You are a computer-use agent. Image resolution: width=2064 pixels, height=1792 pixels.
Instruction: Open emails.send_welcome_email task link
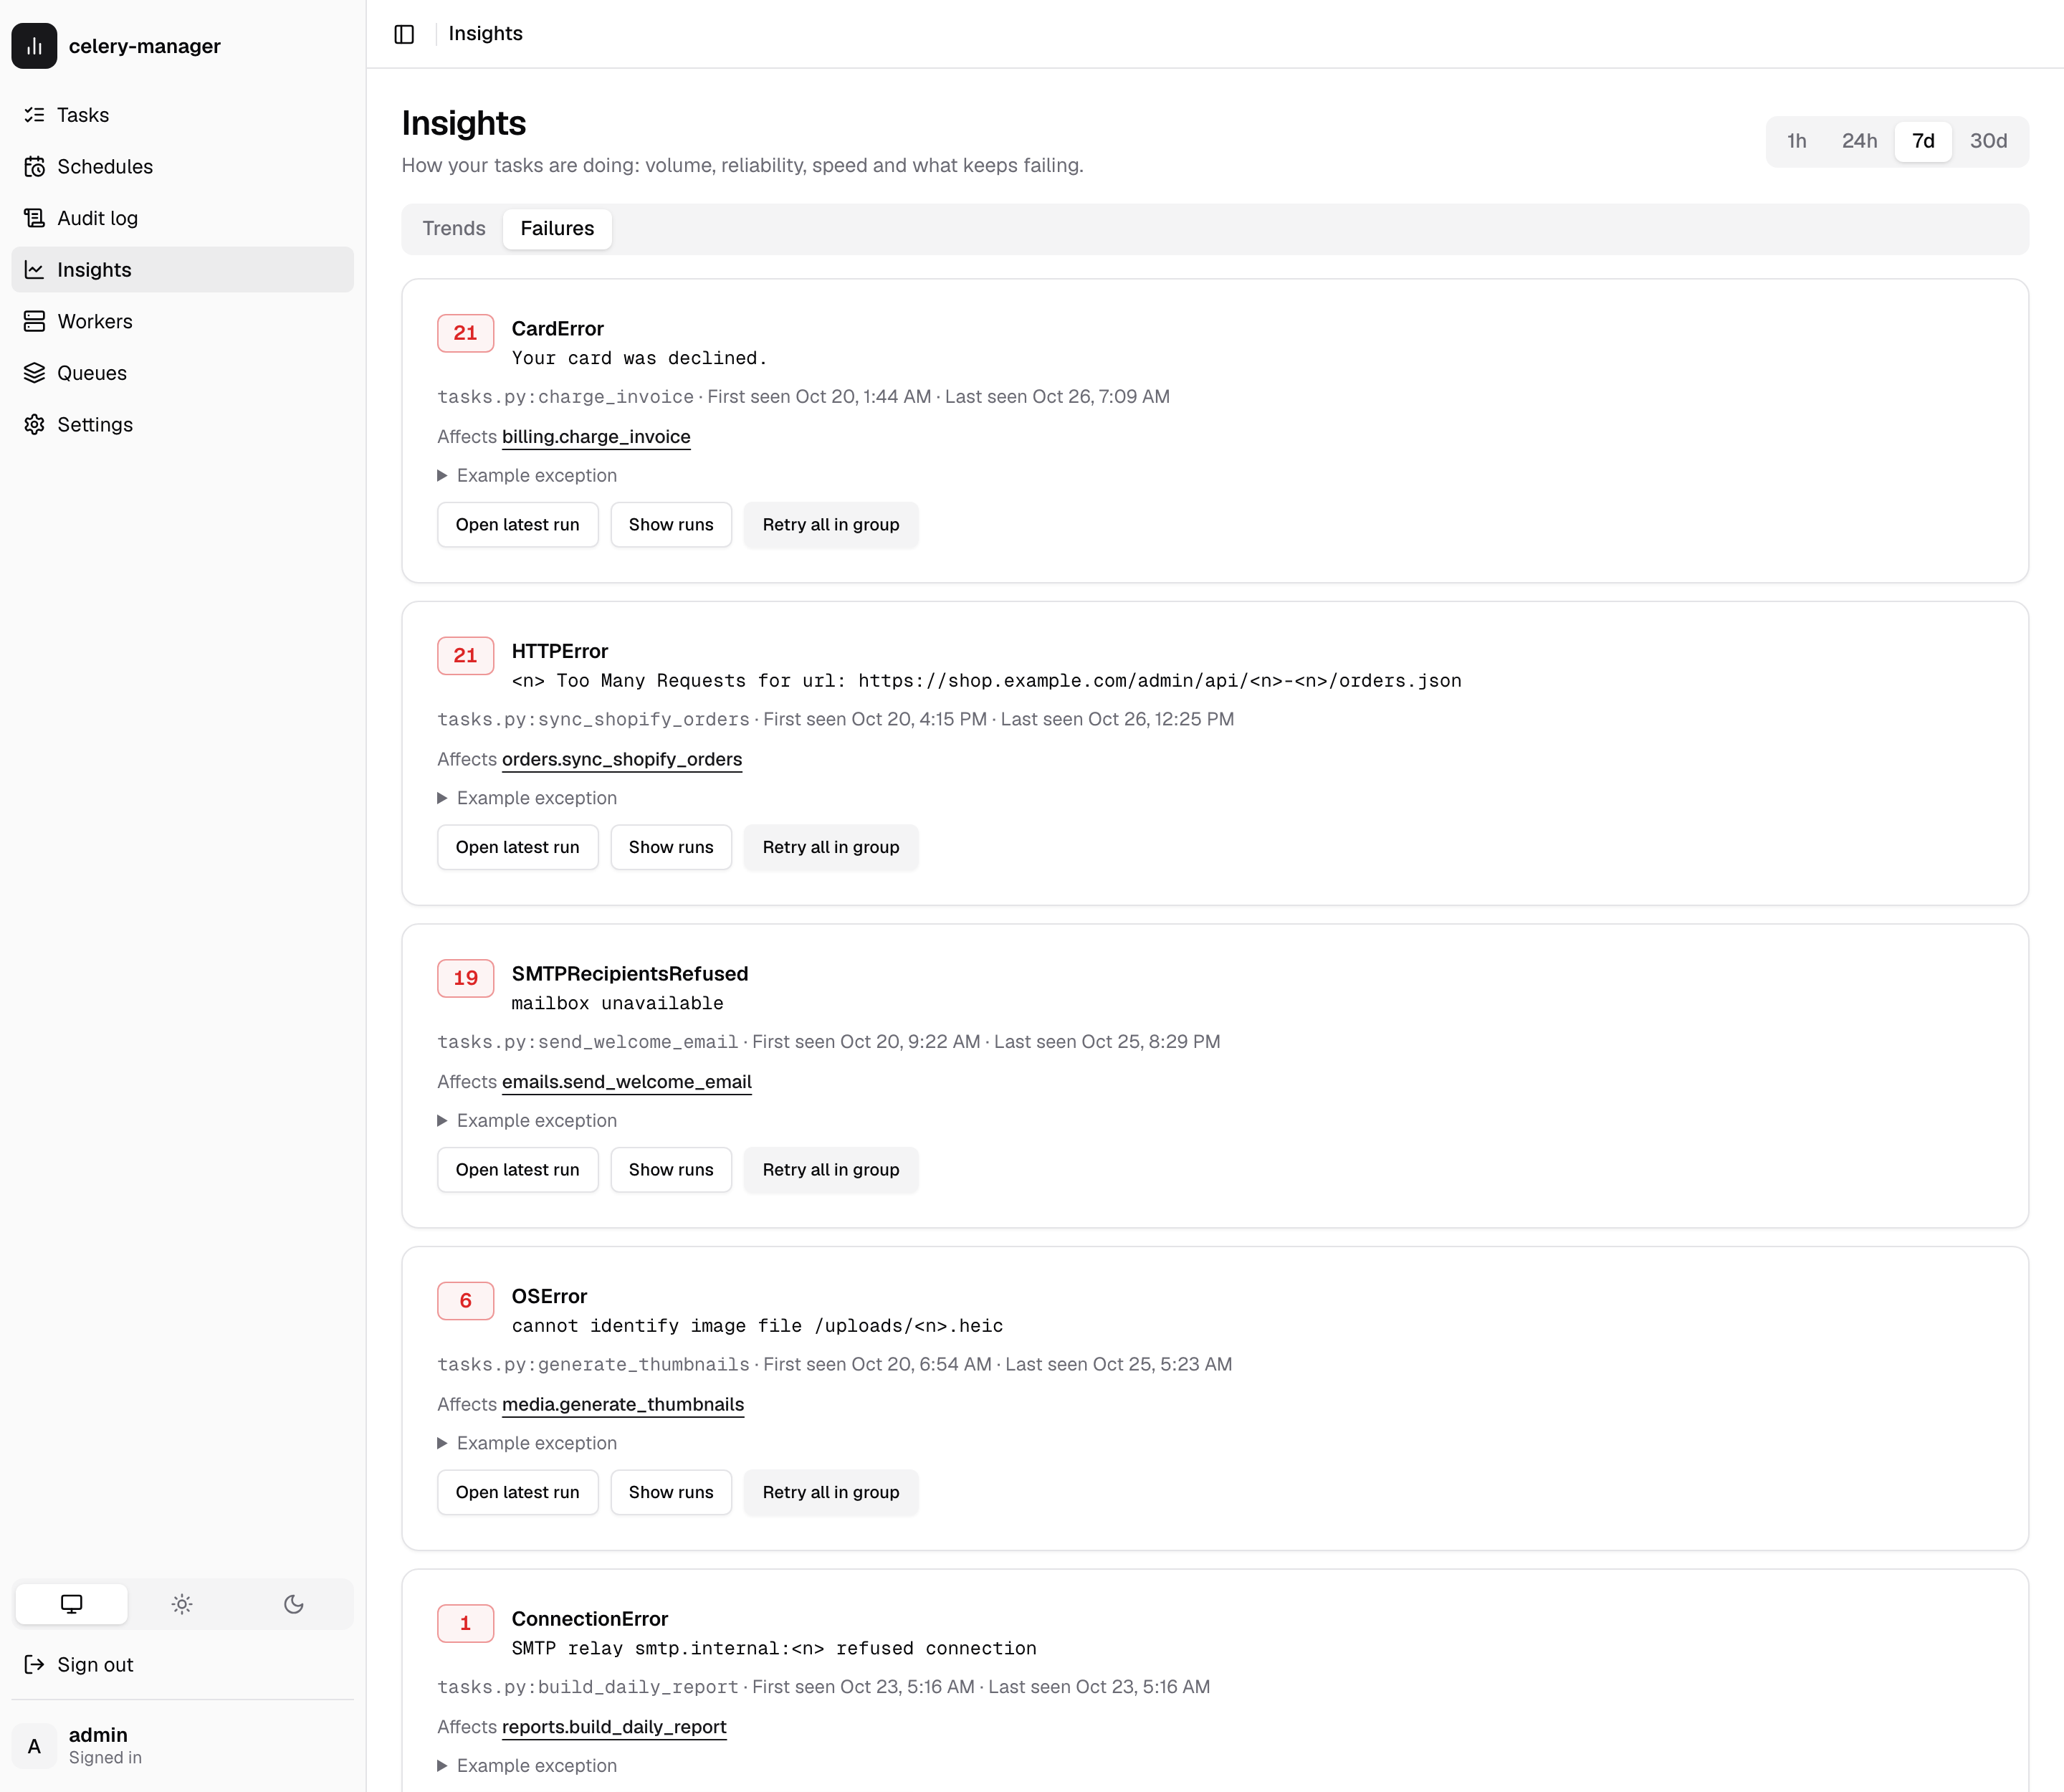coord(627,1082)
